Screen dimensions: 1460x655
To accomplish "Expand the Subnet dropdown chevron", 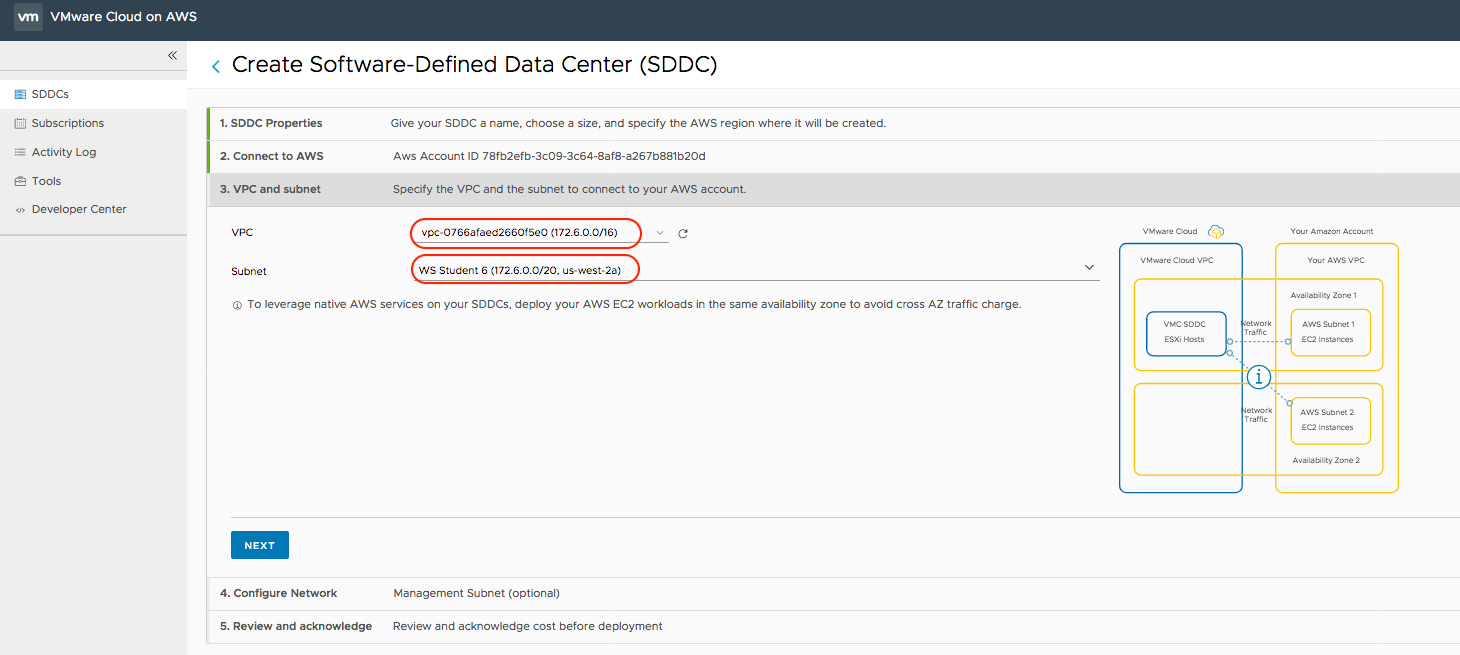I will 1089,268.
